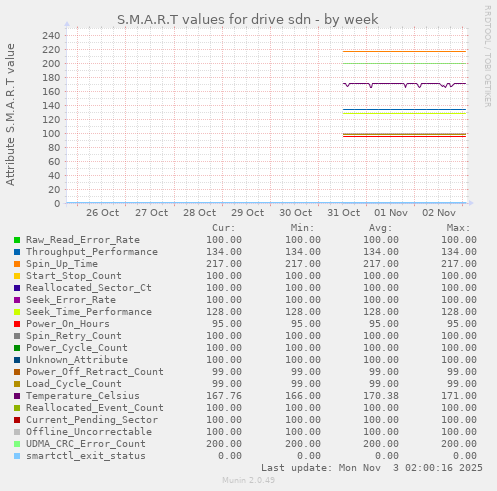Select the Seek_Time_Performance legend label

89,312
